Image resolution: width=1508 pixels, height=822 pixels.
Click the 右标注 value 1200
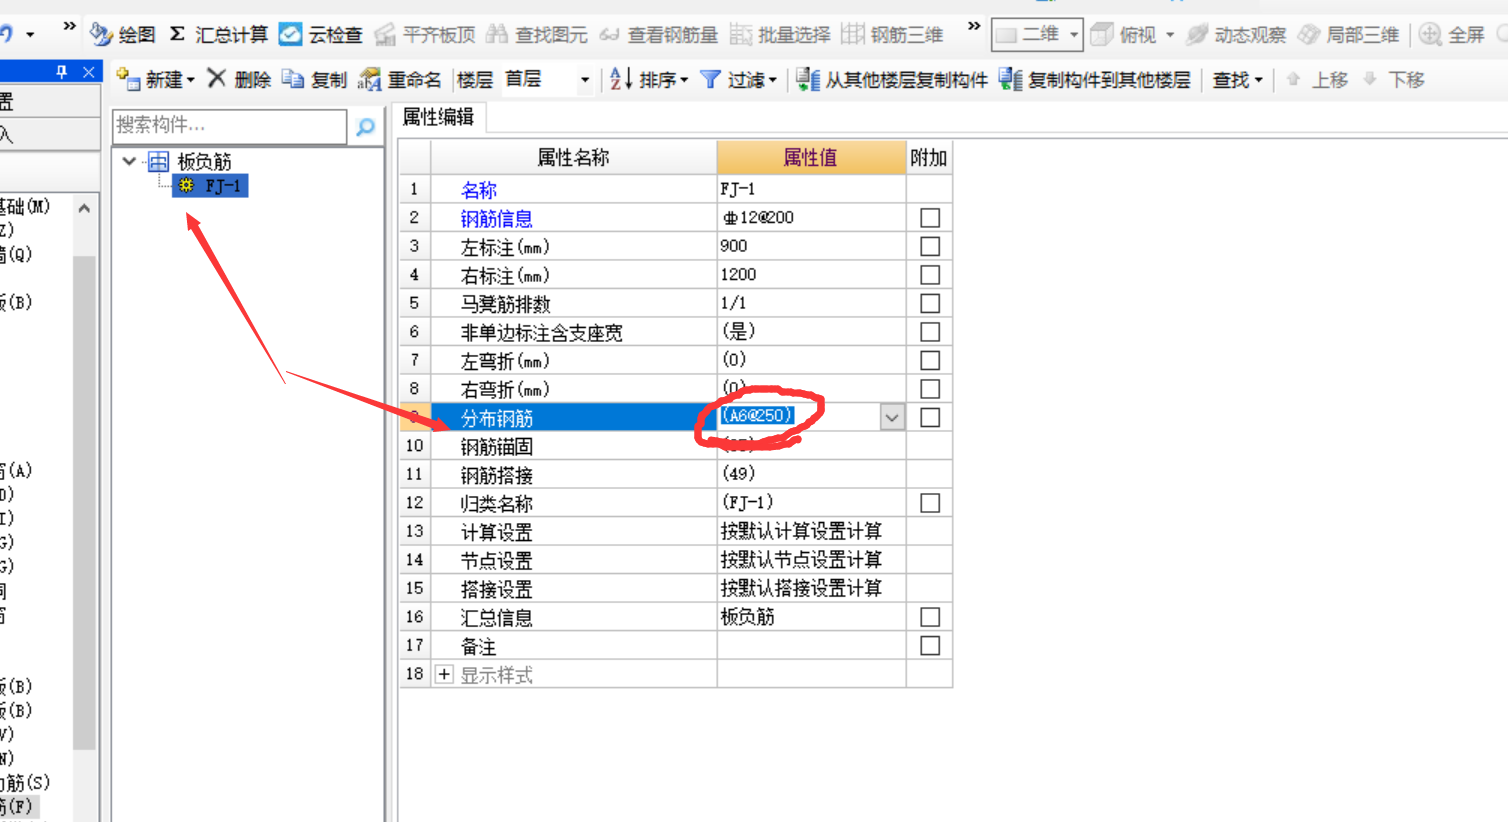[x=811, y=274]
